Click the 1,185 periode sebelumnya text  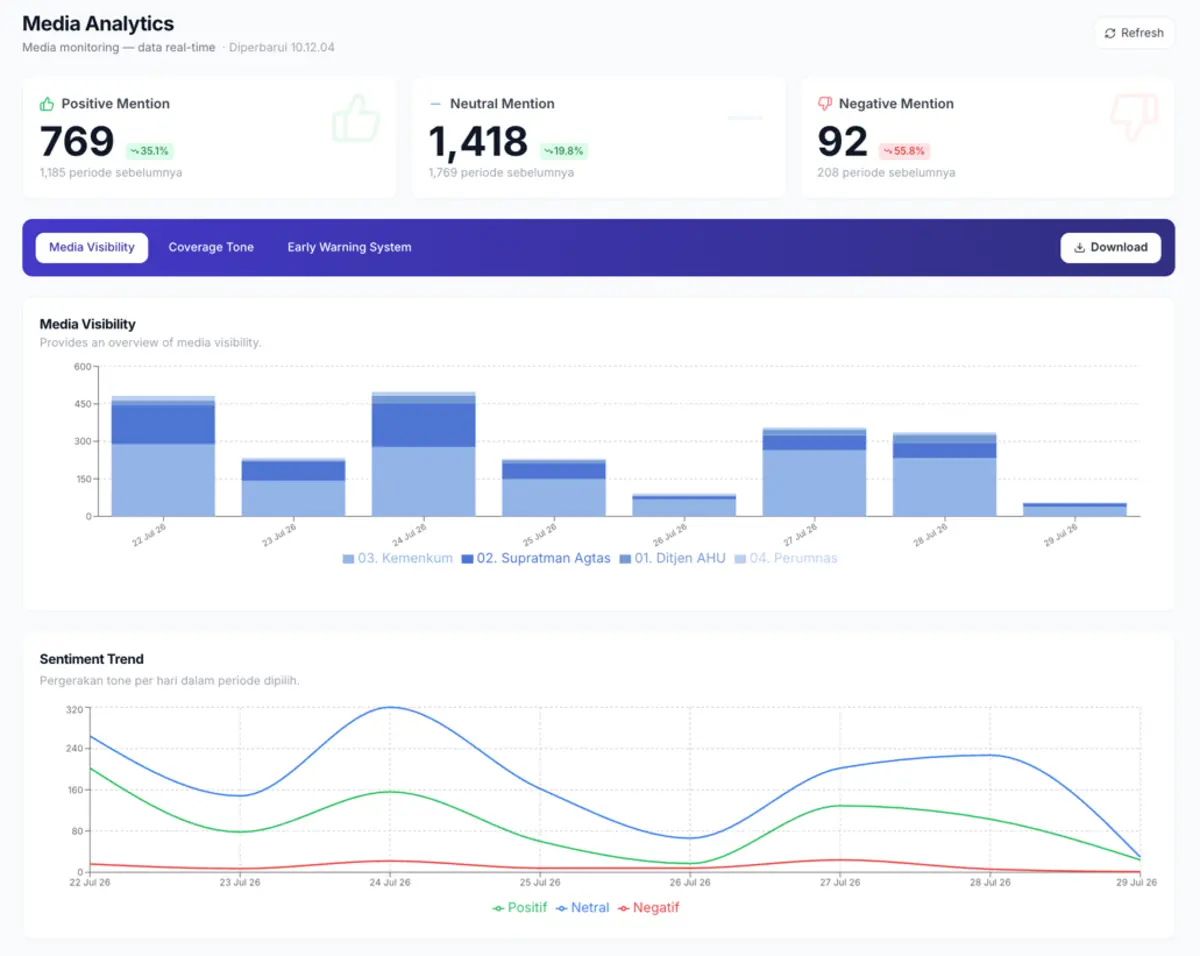(111, 172)
